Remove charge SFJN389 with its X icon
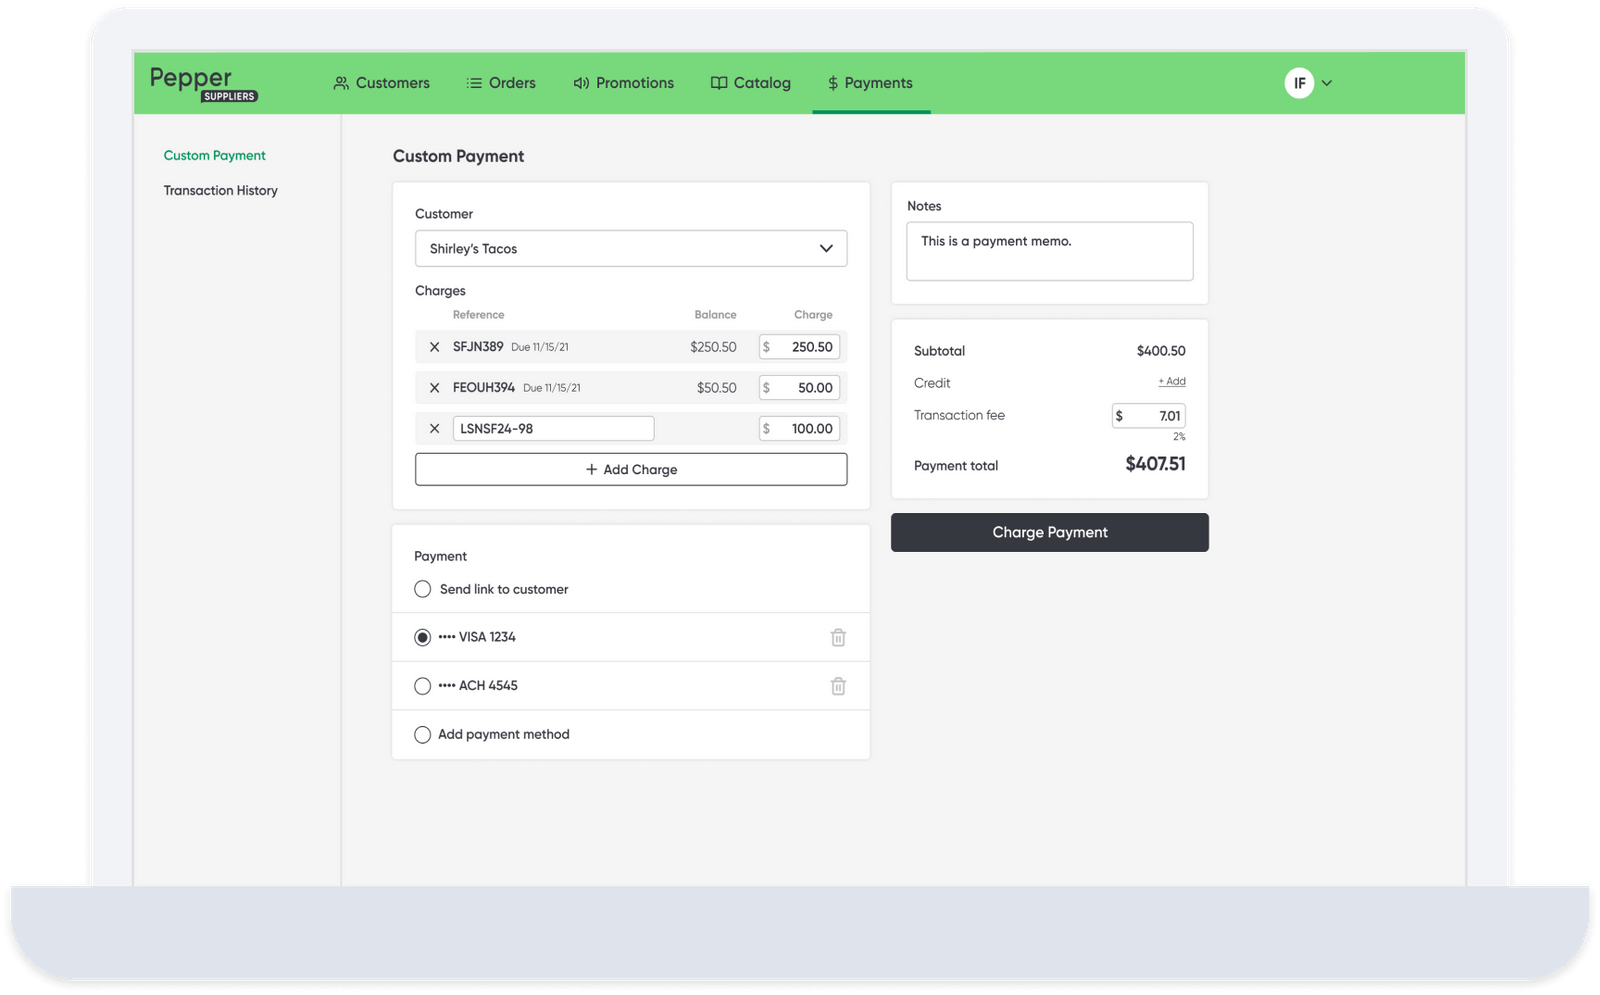The width and height of the screenshot is (1600, 995). tap(434, 347)
